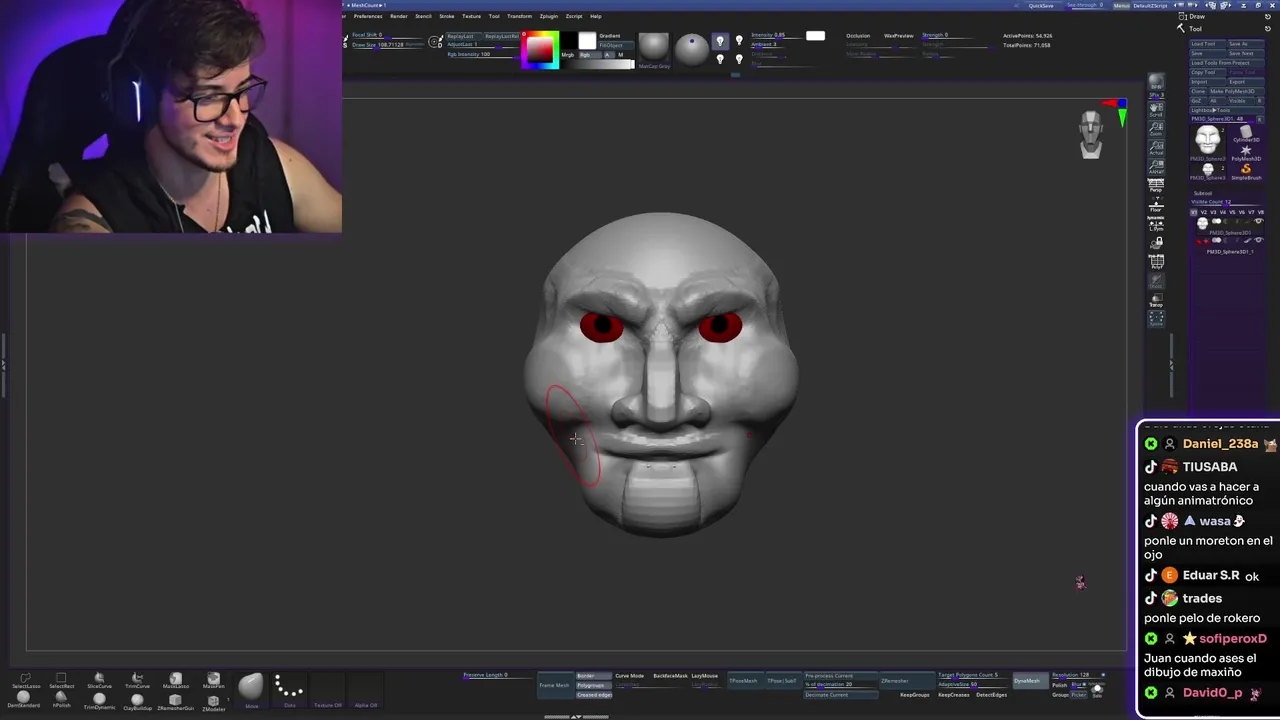Click the Actual size icon
The width and height of the screenshot is (1280, 720).
(1156, 149)
